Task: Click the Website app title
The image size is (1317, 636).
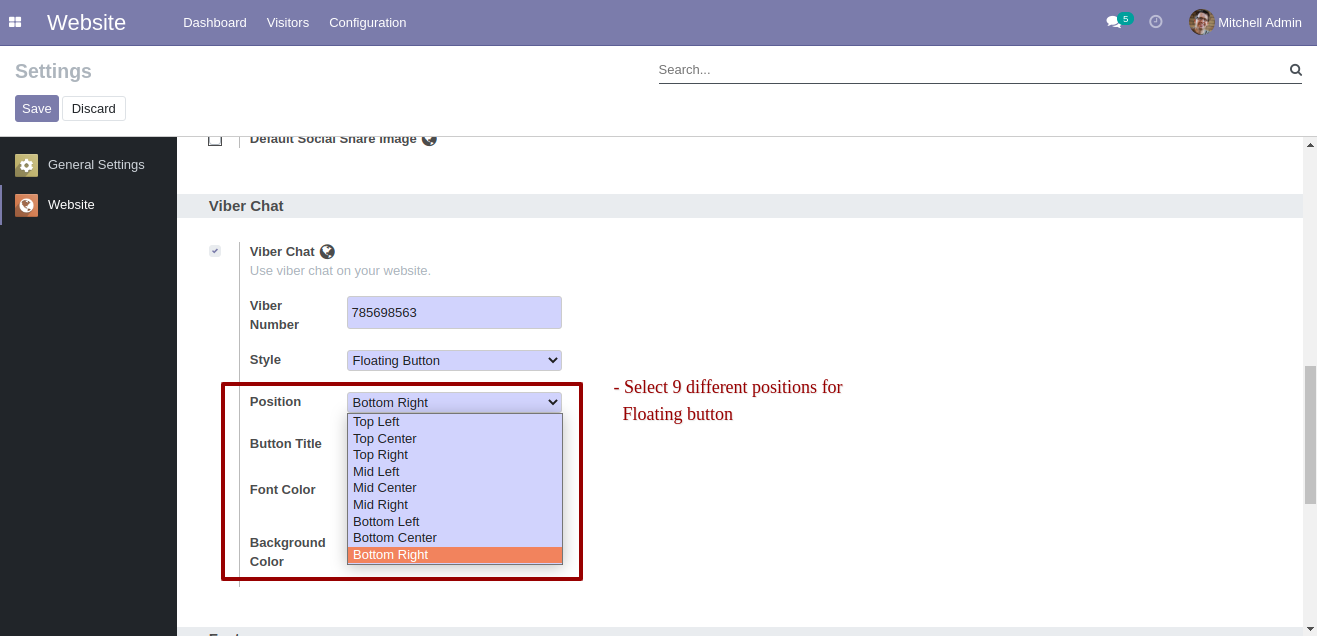Action: point(86,22)
